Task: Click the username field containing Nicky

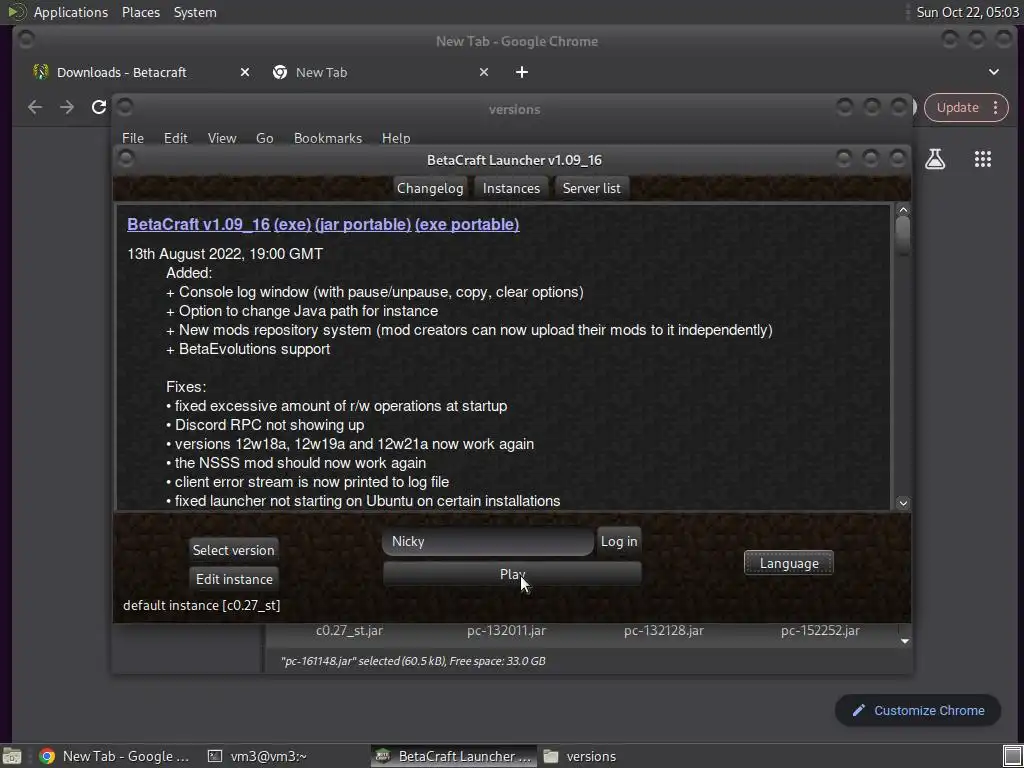Action: (x=488, y=541)
